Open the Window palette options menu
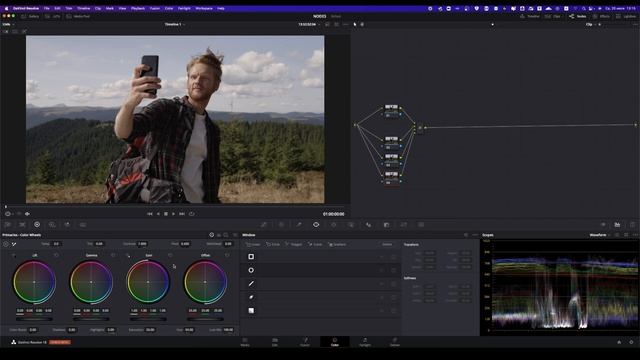 click(475, 235)
